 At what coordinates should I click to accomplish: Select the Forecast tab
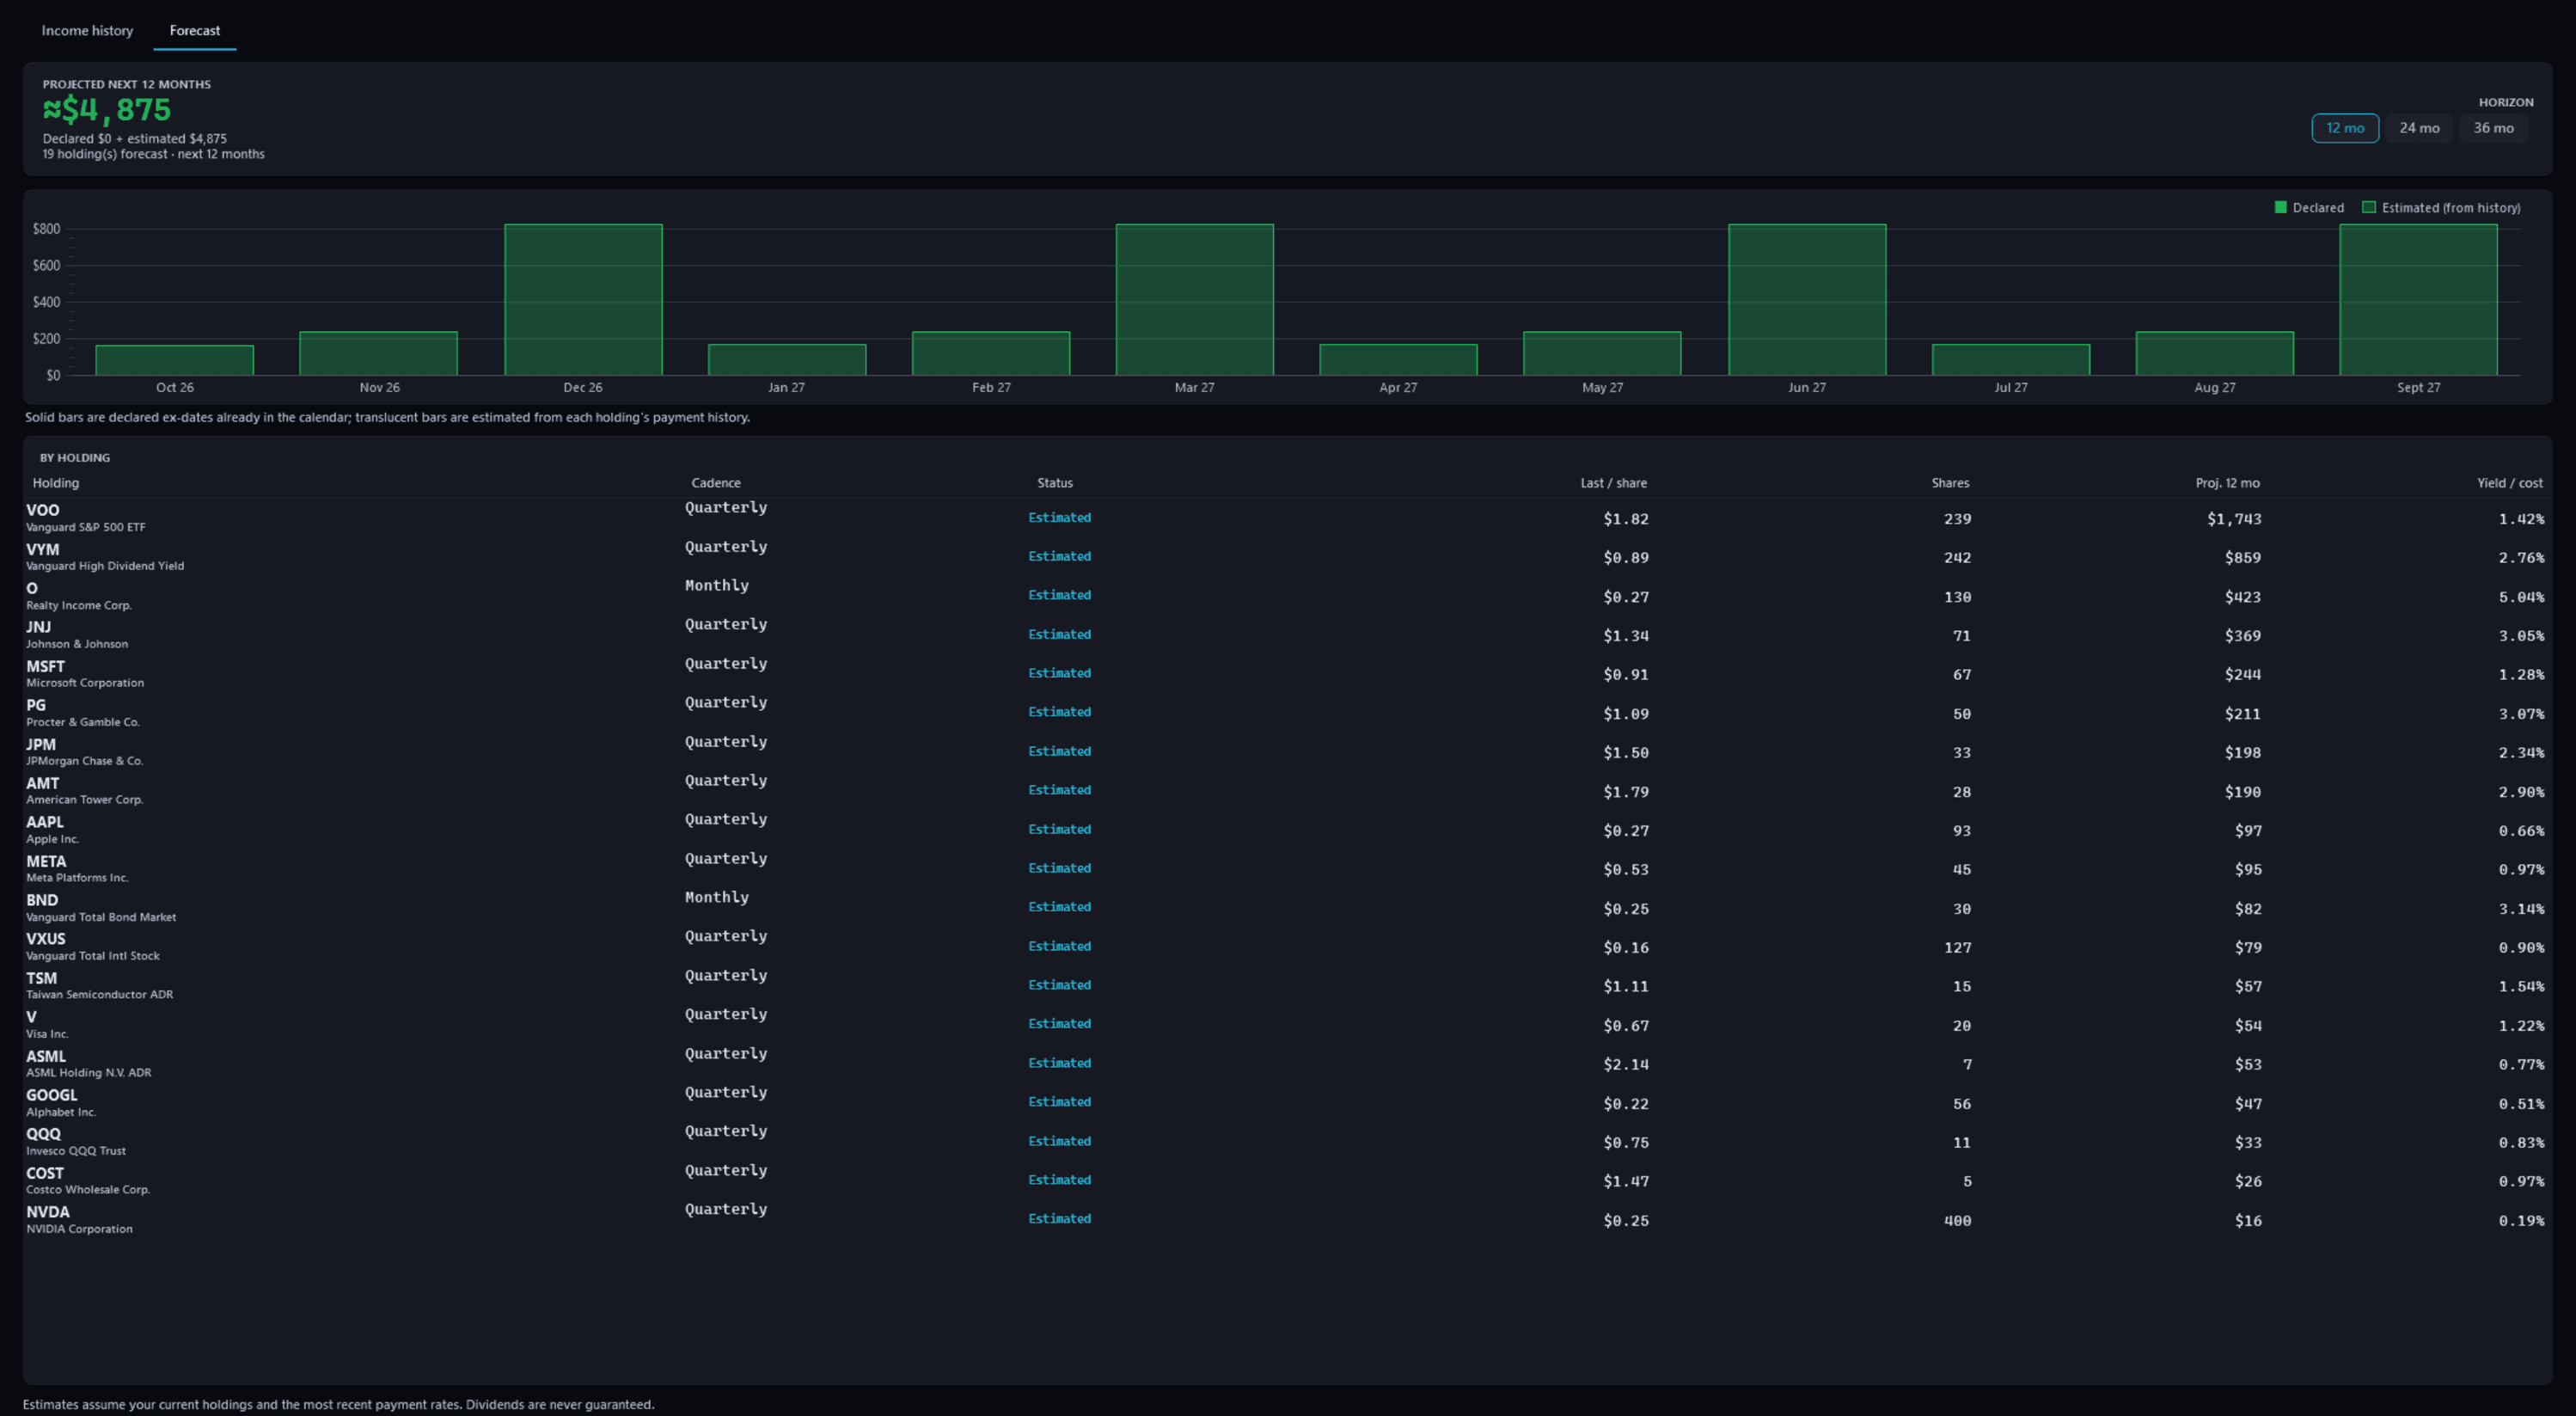click(x=195, y=31)
